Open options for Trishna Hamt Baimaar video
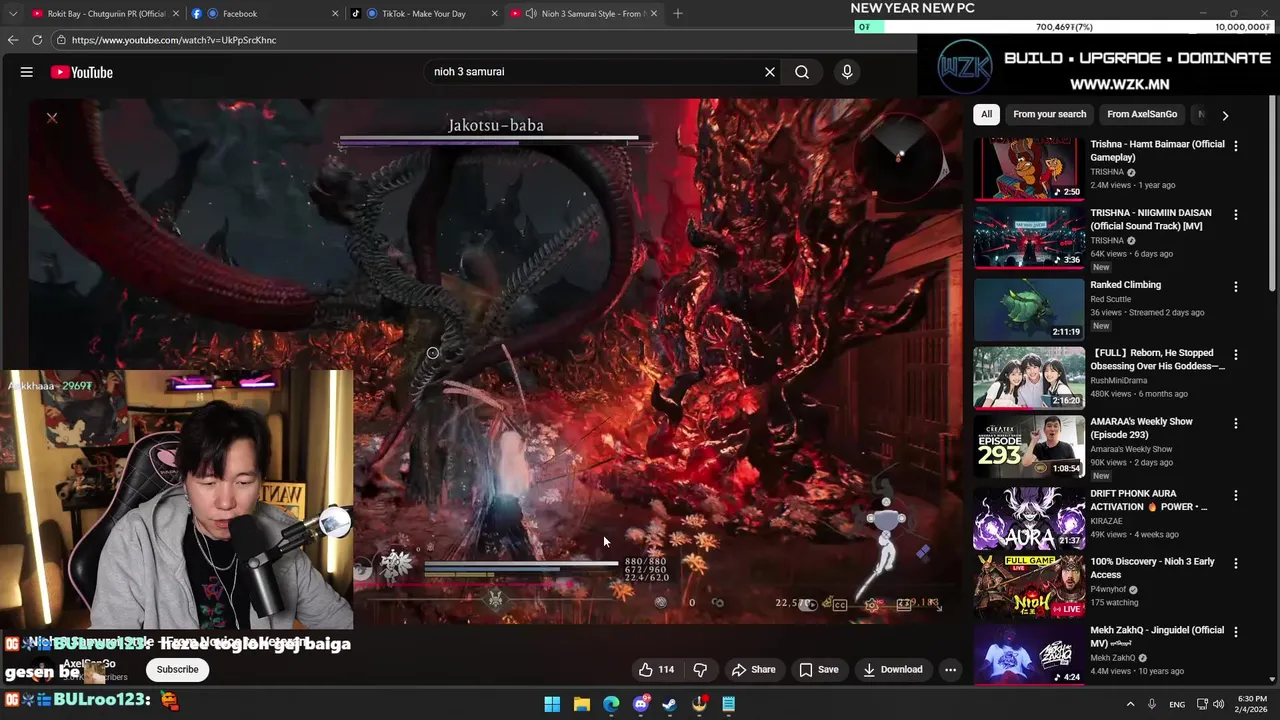The image size is (1280, 720). point(1236,146)
